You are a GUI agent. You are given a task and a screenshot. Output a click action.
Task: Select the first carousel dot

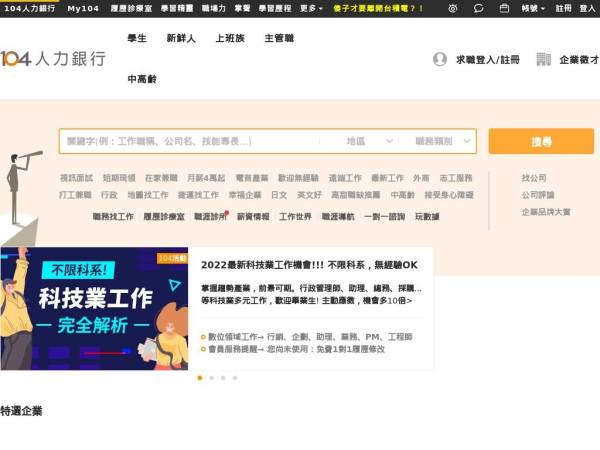pyautogui.click(x=200, y=378)
